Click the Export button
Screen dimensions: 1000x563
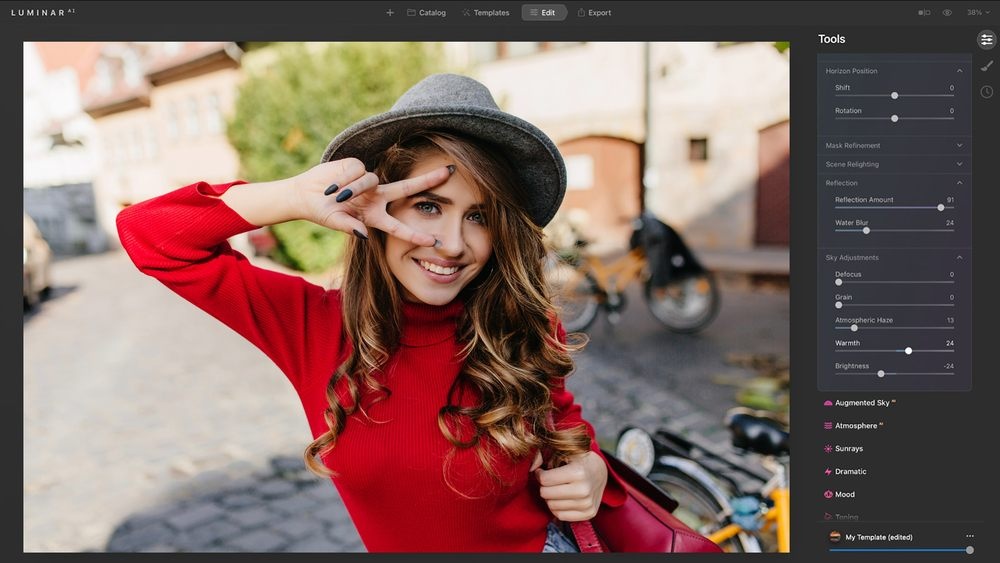click(x=593, y=13)
